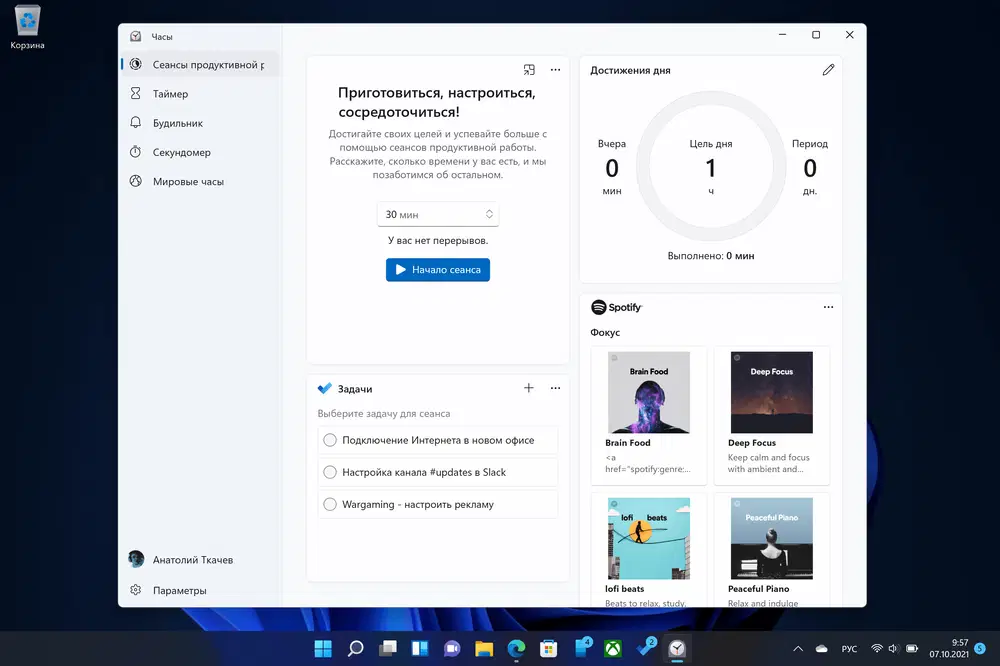Launch Microsoft Edge from taskbar

coord(516,649)
